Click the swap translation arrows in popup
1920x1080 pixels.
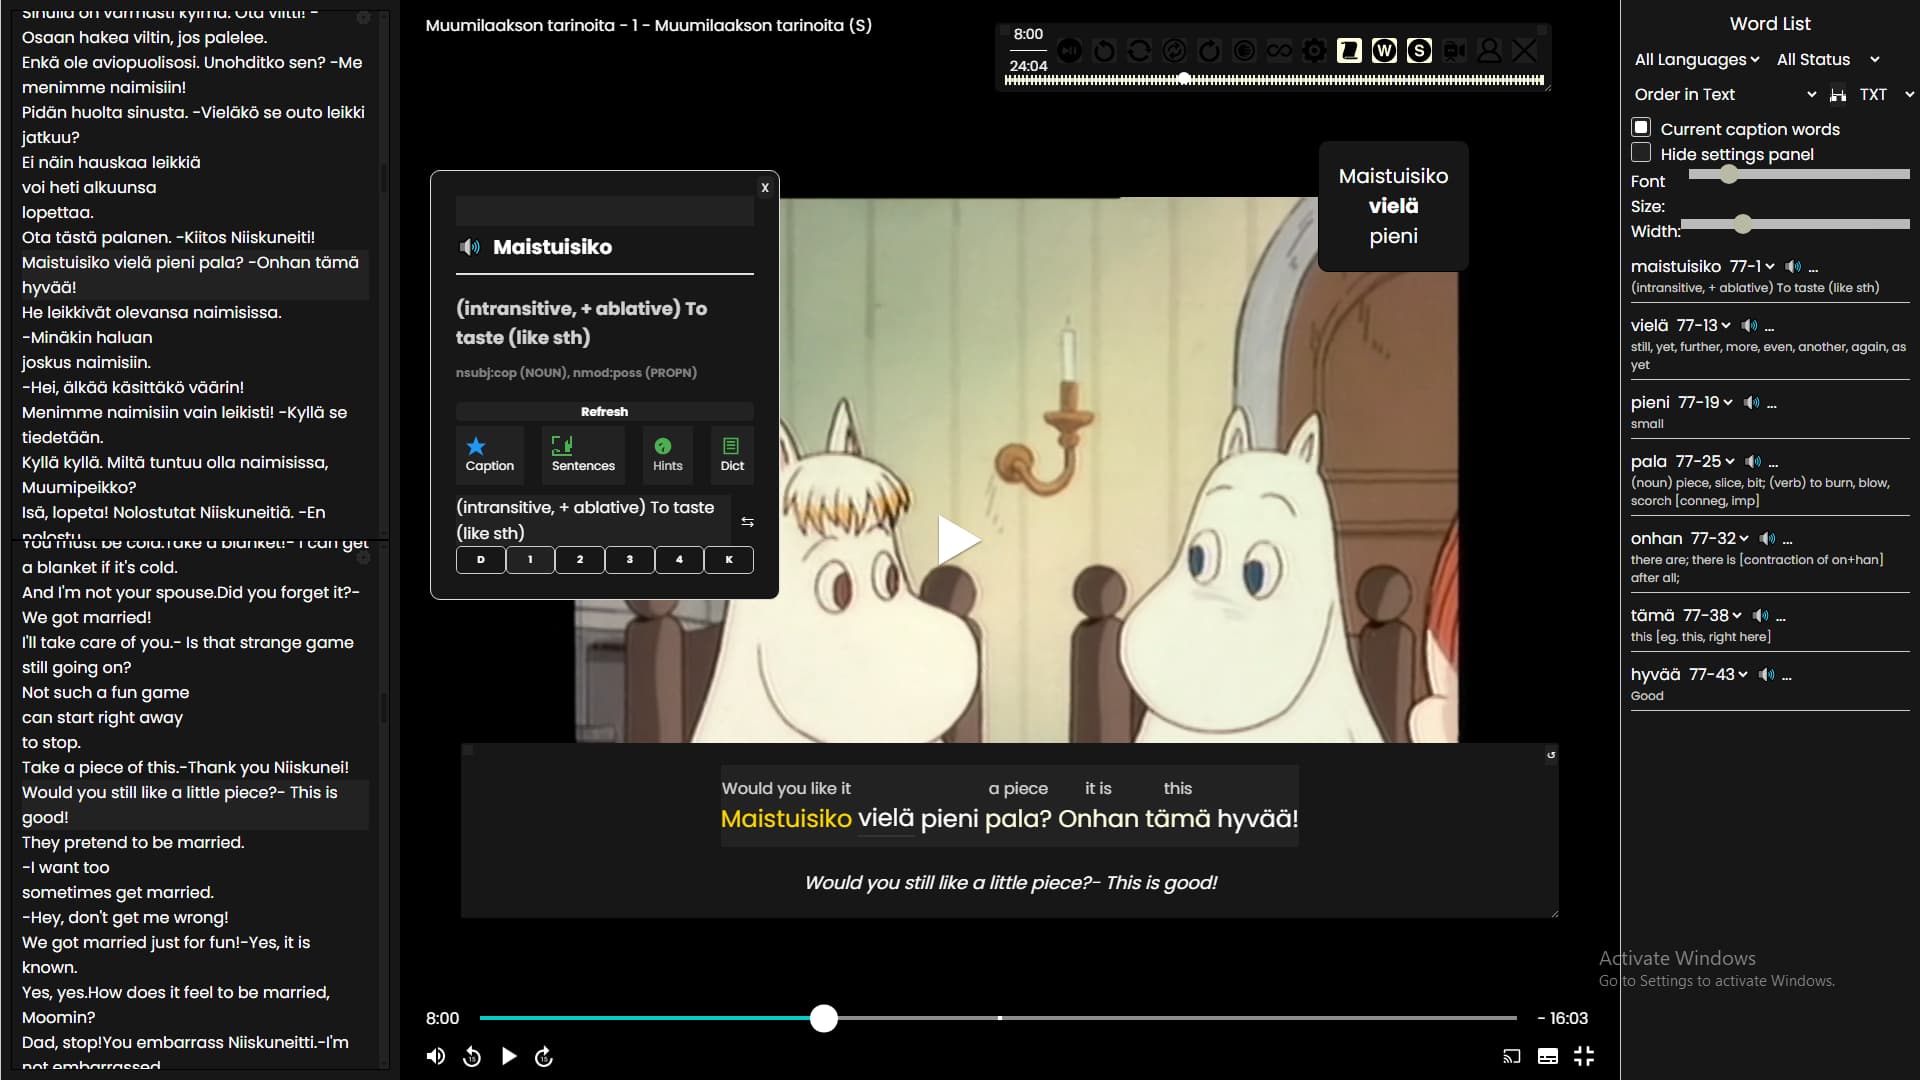747,522
